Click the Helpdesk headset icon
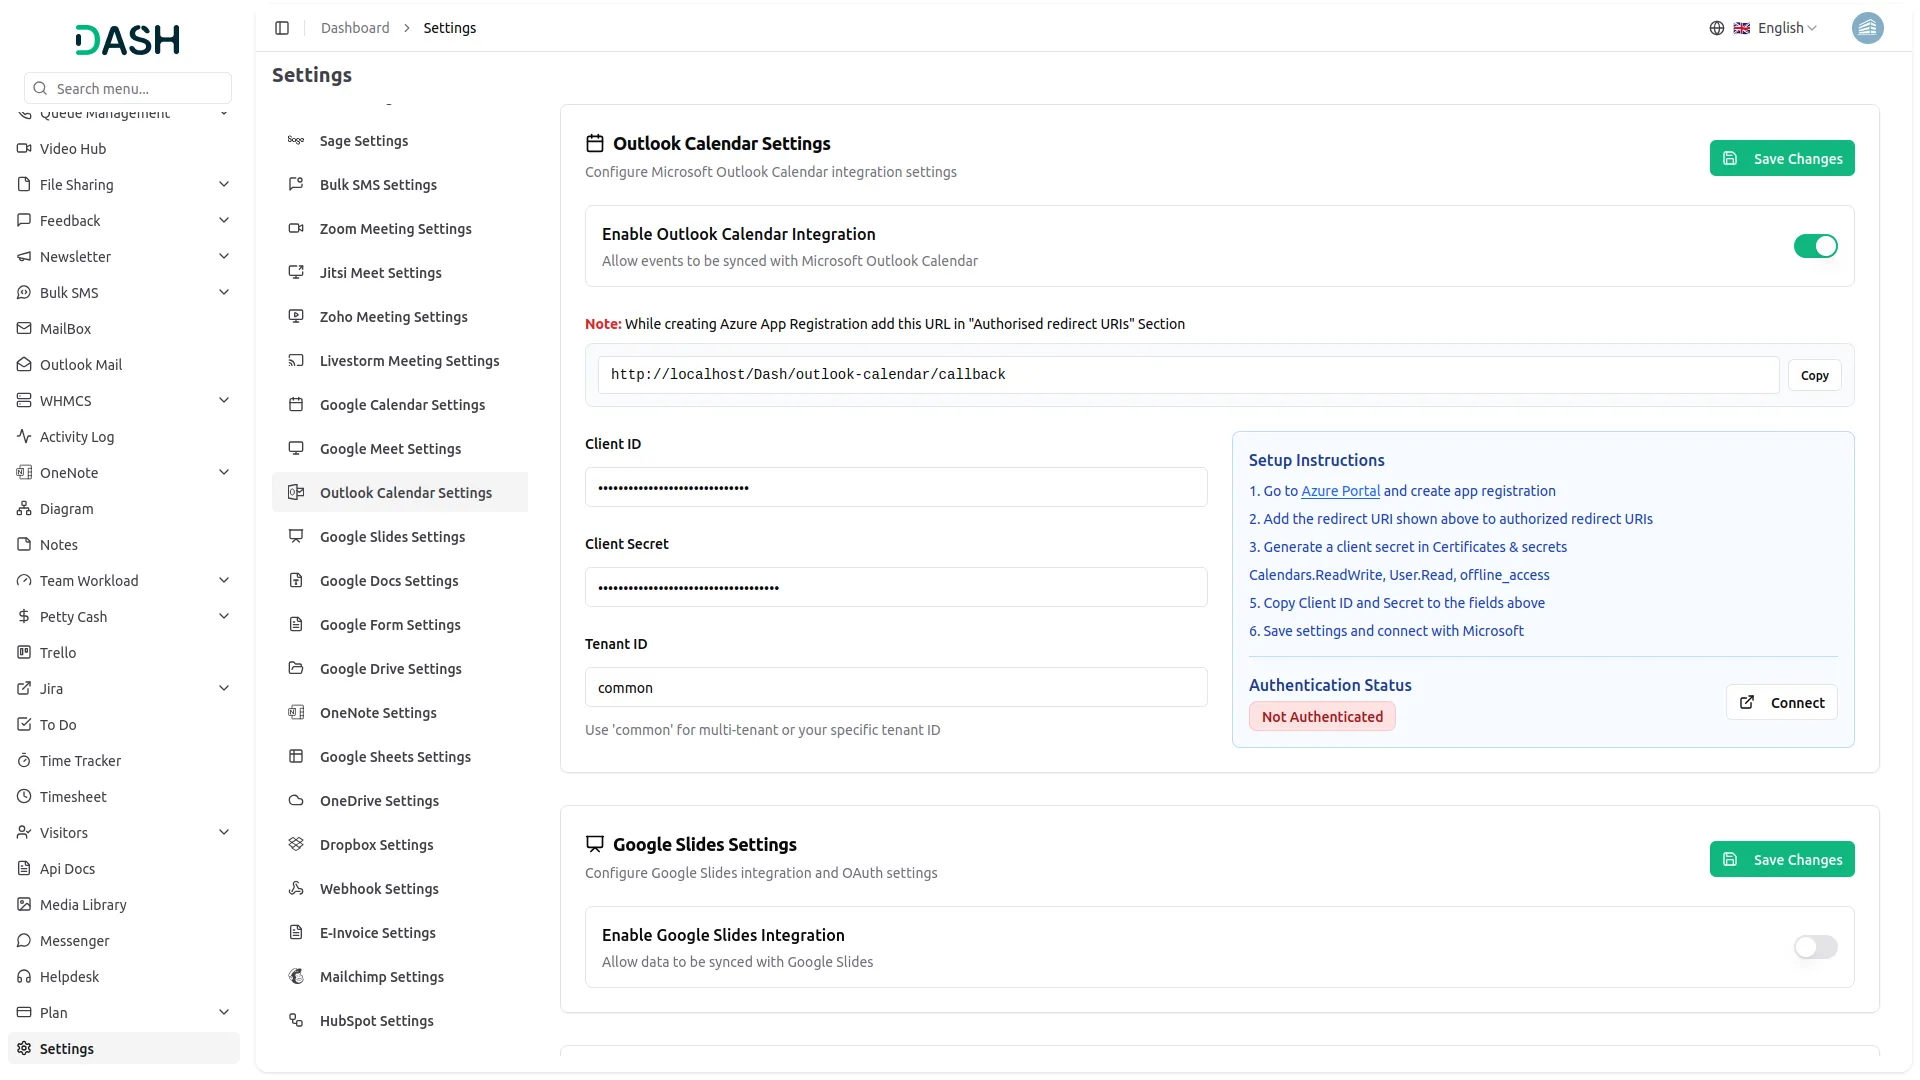 [24, 977]
